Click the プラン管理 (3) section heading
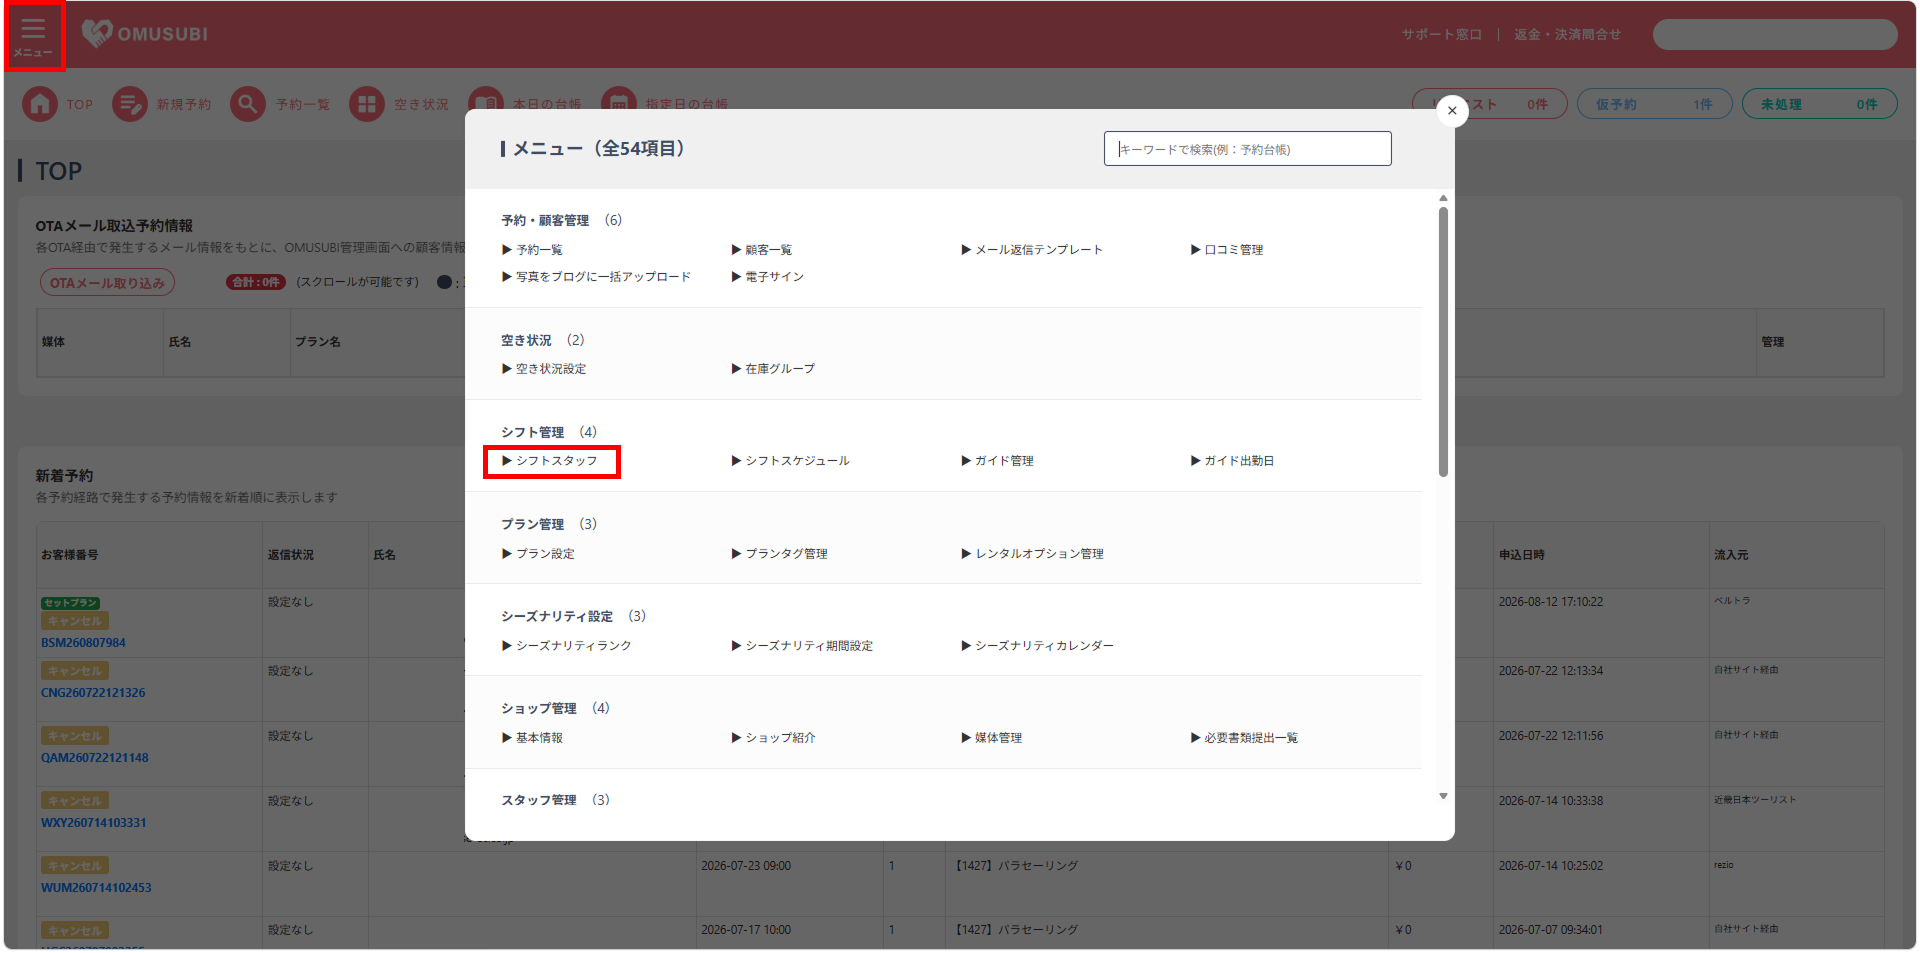1920x953 pixels. 549,524
